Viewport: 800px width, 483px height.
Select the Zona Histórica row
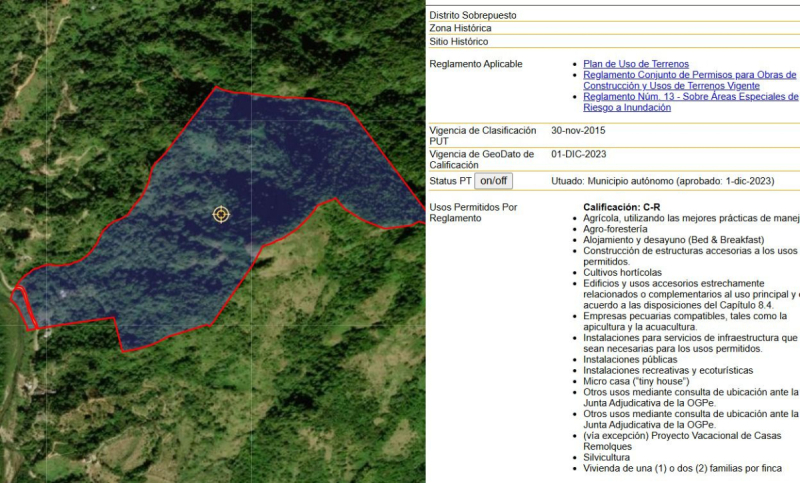click(460, 29)
